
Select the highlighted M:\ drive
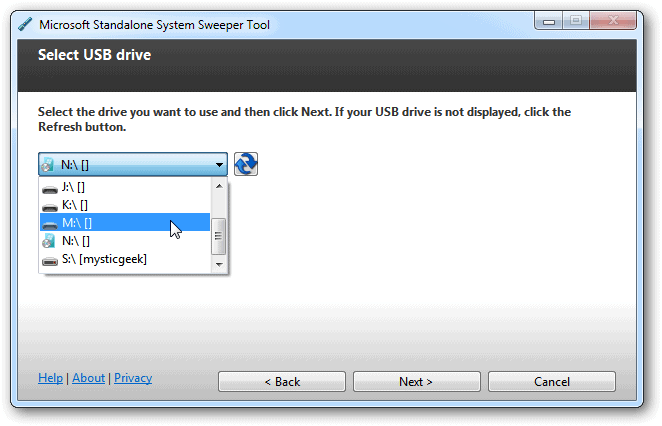click(x=76, y=223)
